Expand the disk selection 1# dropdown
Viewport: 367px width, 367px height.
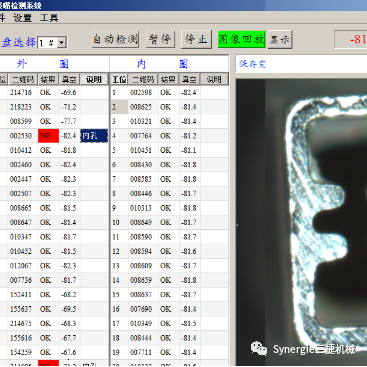(61, 43)
